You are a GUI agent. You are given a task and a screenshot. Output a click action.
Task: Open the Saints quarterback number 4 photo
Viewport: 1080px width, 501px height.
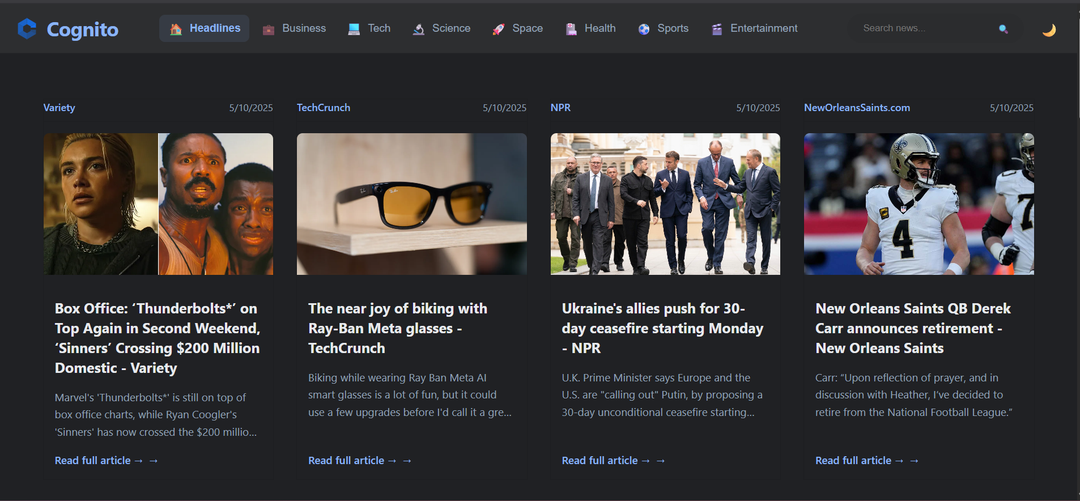coord(919,204)
